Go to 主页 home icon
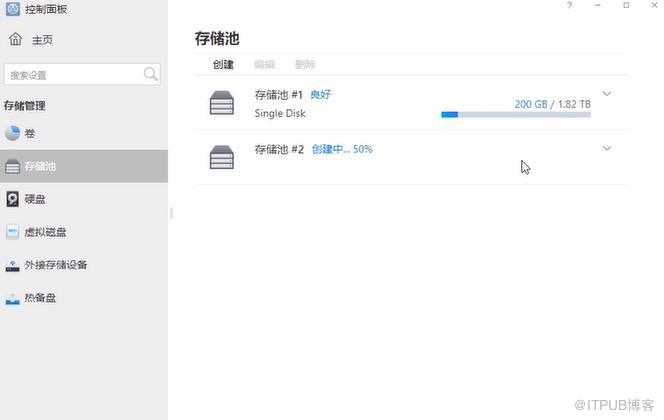The image size is (664, 420). (16, 39)
